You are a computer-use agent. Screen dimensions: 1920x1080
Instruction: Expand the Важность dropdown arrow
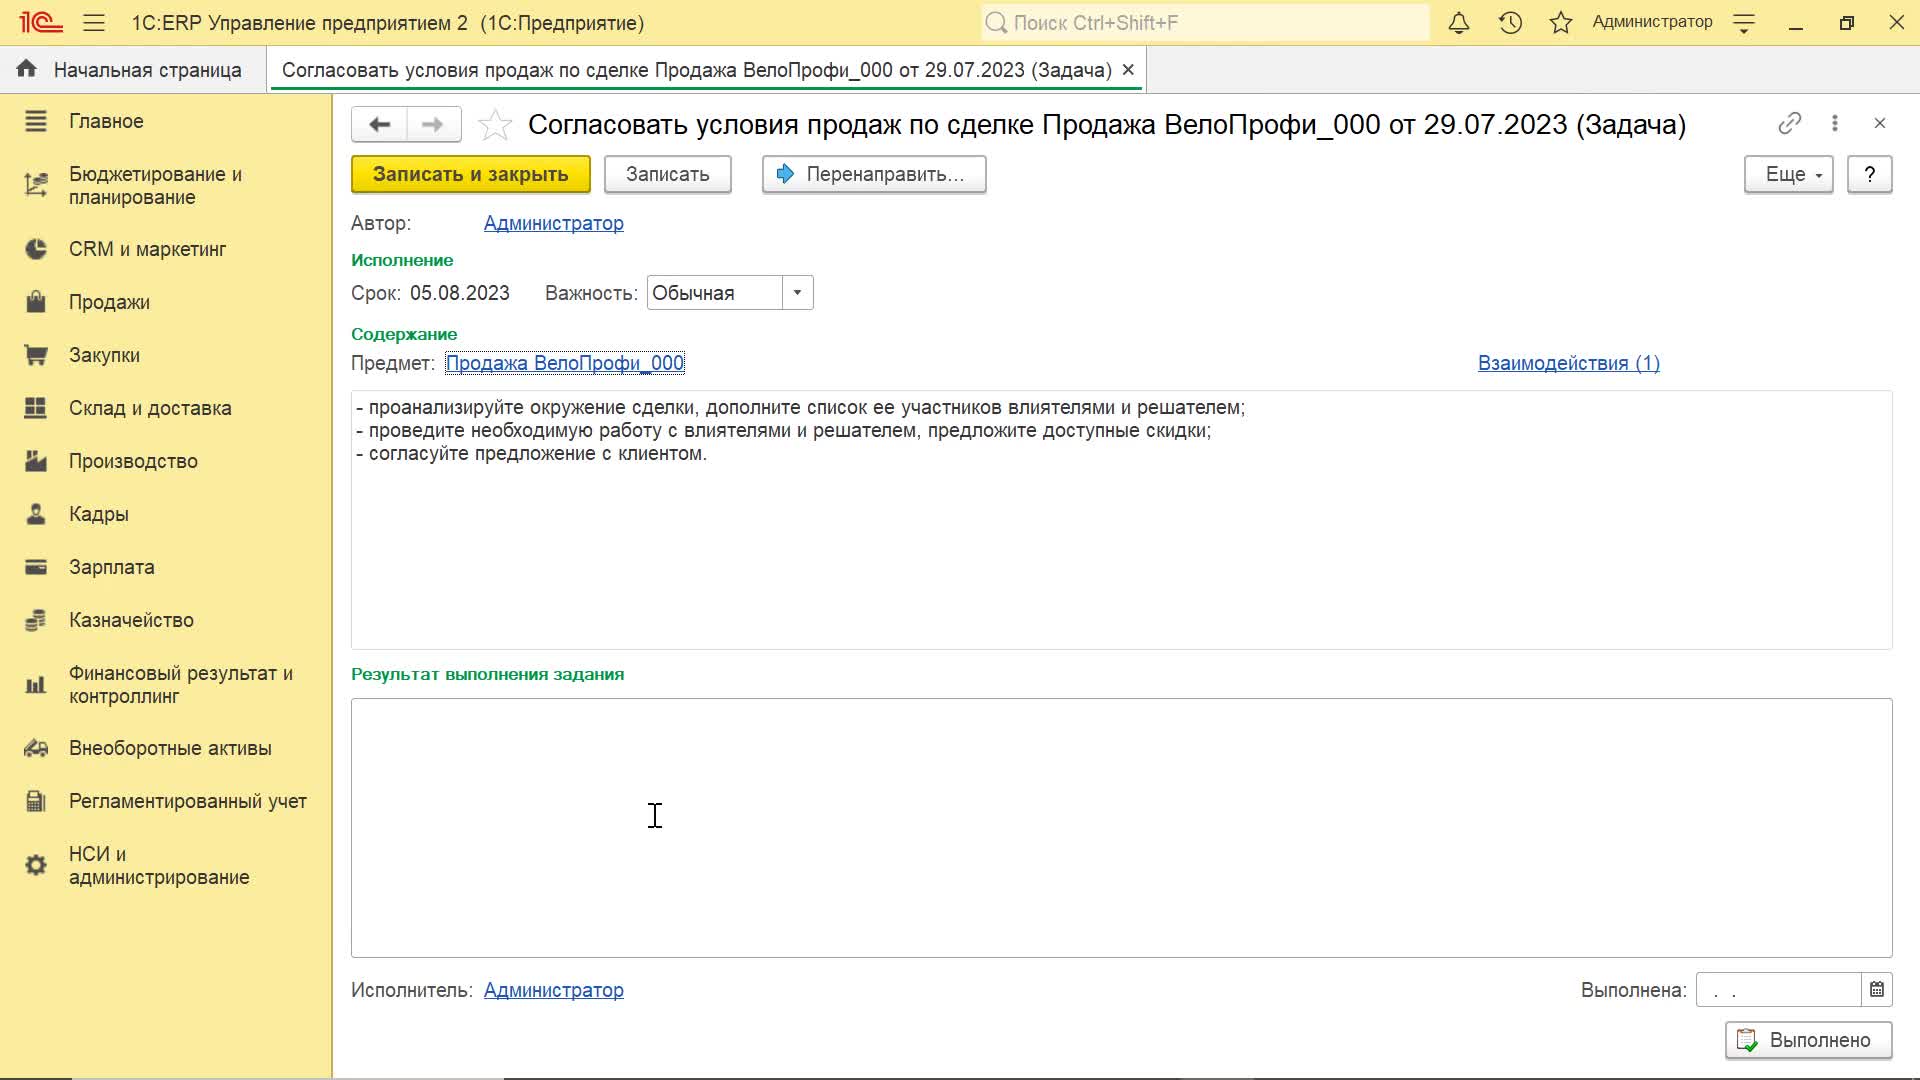click(797, 293)
